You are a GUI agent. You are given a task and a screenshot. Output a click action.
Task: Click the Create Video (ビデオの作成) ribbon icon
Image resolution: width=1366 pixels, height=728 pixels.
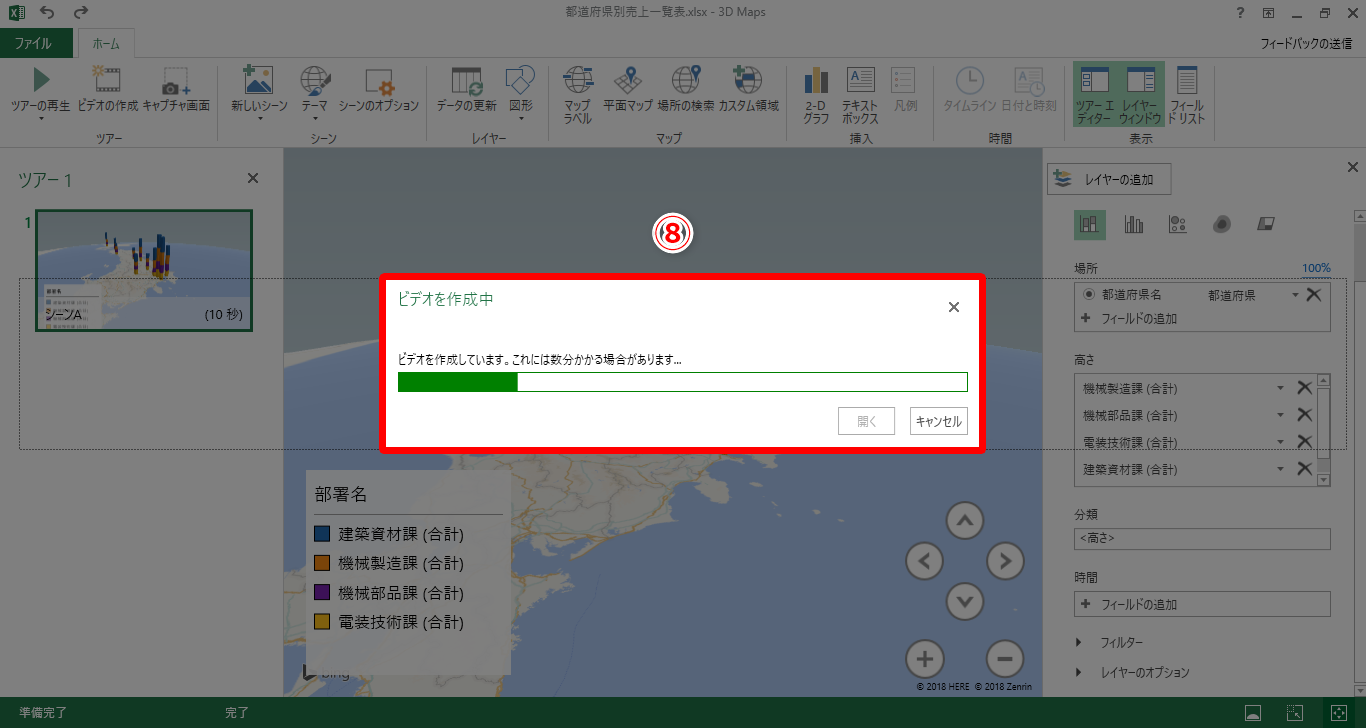tap(107, 80)
